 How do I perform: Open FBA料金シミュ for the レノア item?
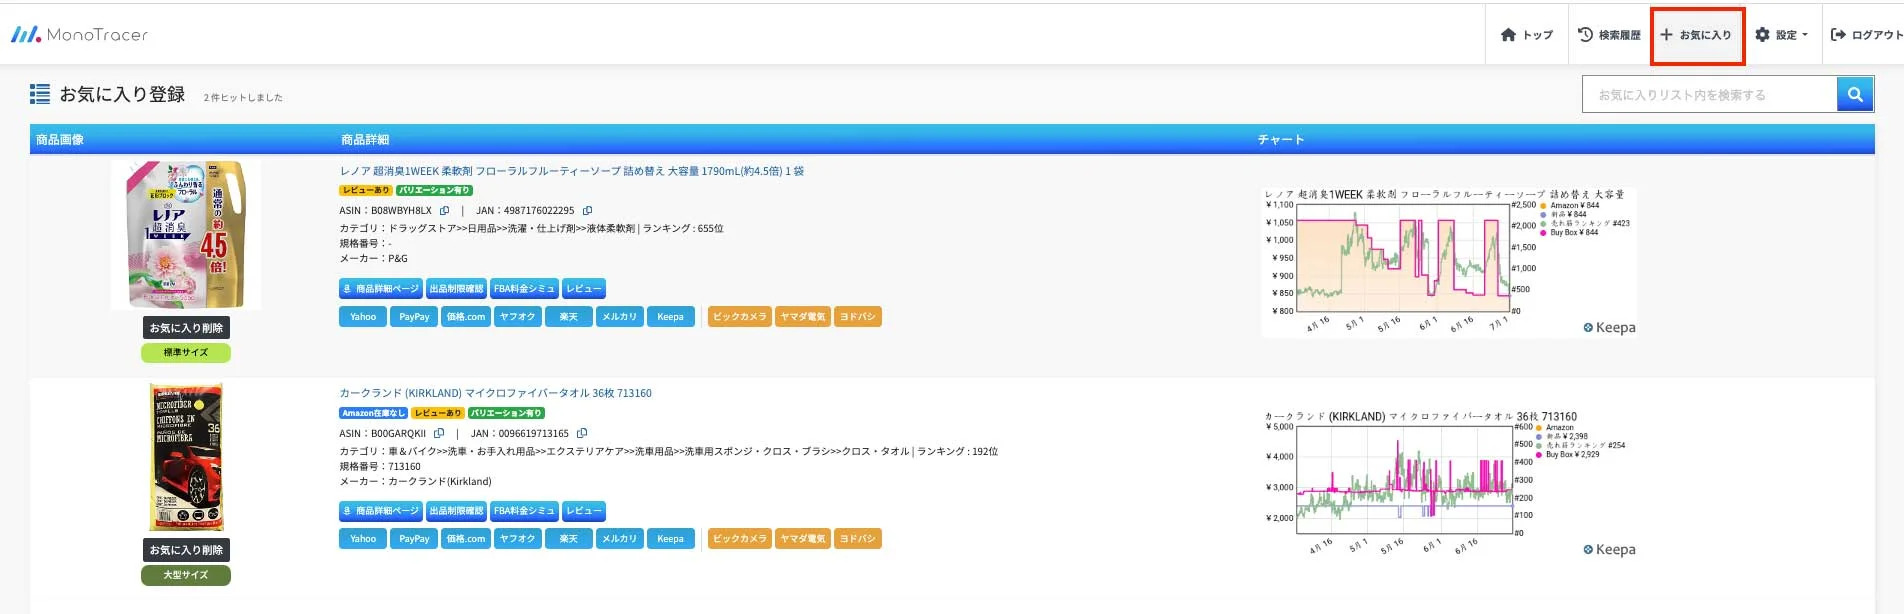tap(524, 289)
